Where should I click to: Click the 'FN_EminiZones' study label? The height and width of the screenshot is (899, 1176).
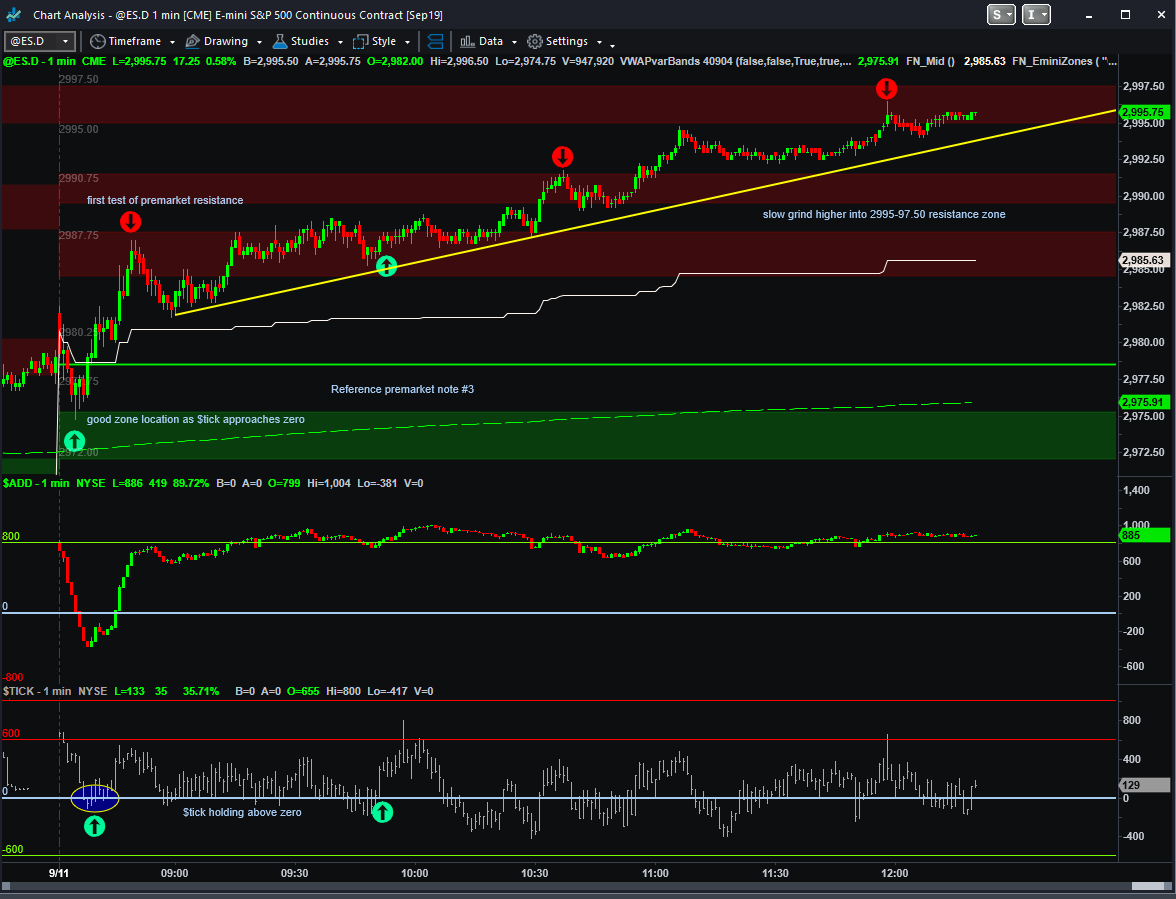[1052, 61]
